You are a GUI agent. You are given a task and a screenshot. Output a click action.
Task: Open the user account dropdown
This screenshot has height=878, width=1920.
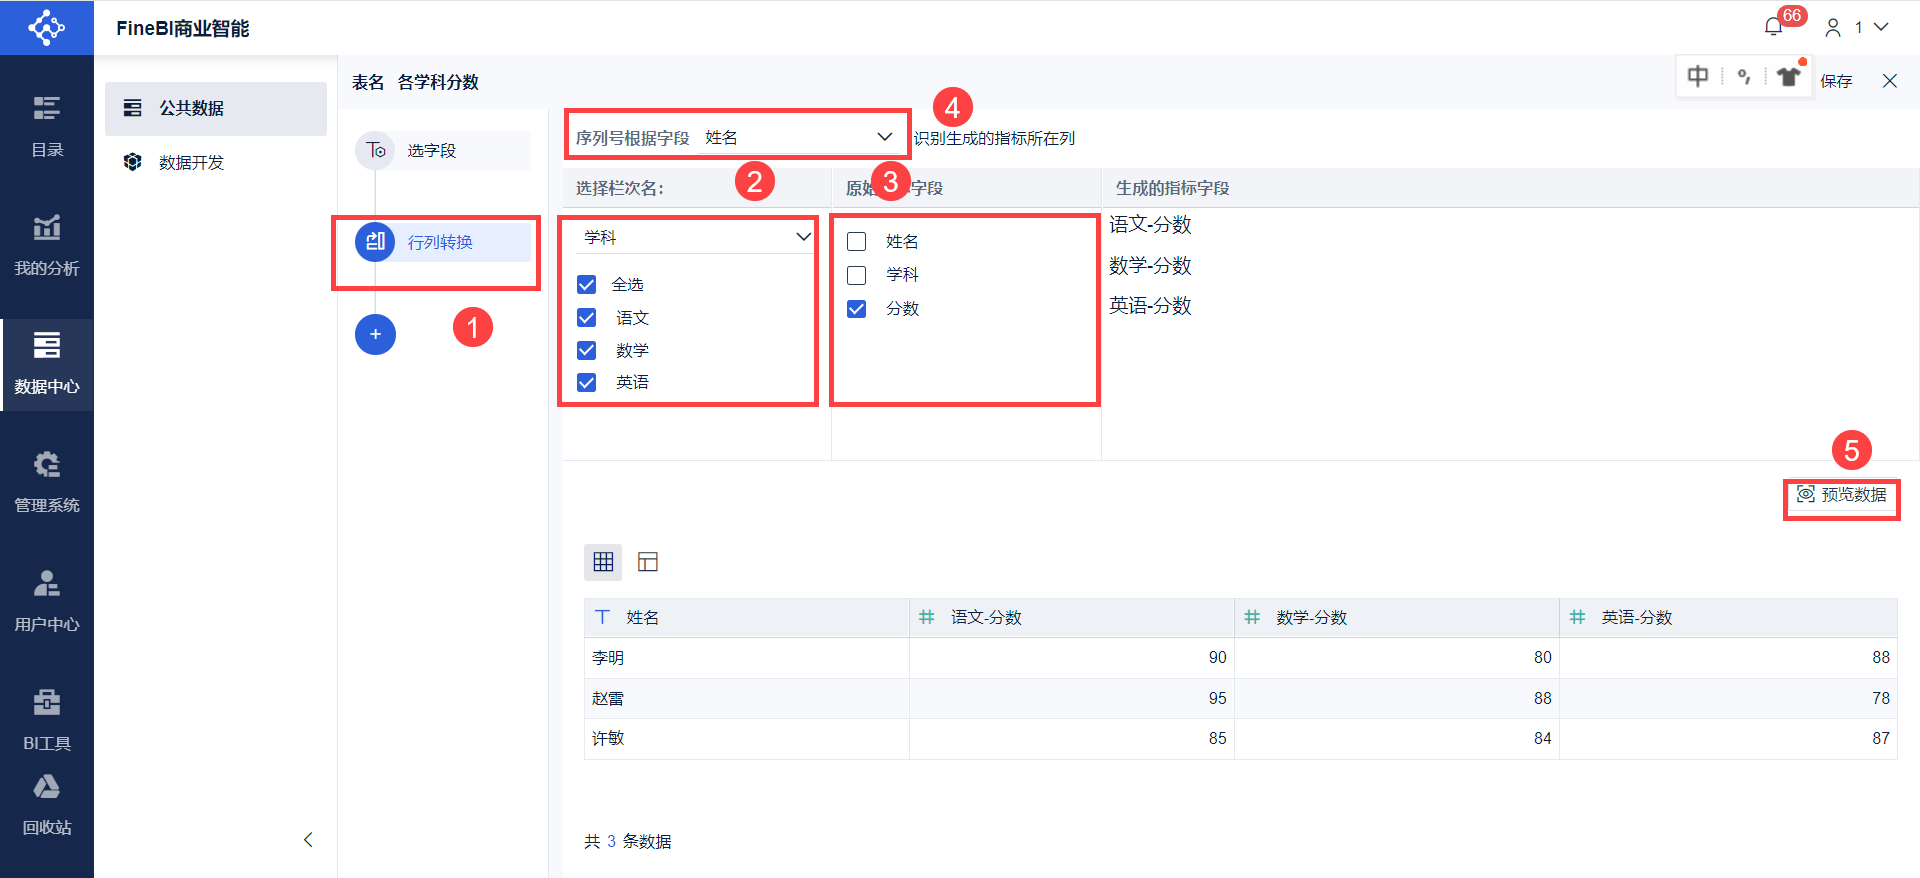1857,27
